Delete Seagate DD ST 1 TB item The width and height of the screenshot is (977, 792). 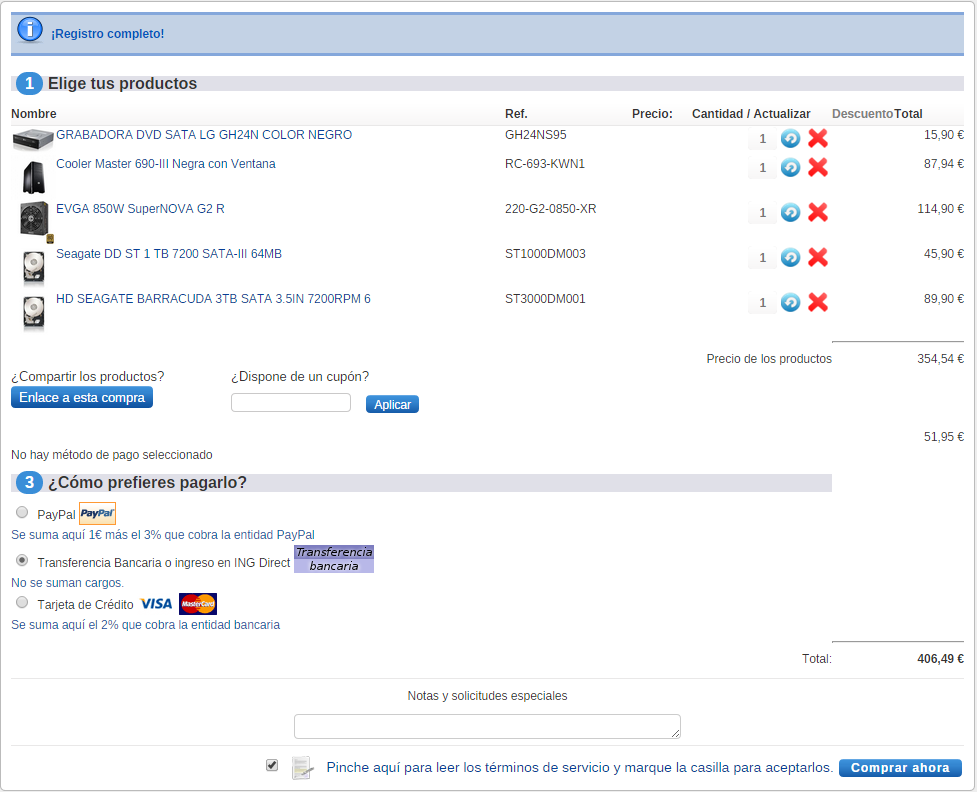[817, 257]
